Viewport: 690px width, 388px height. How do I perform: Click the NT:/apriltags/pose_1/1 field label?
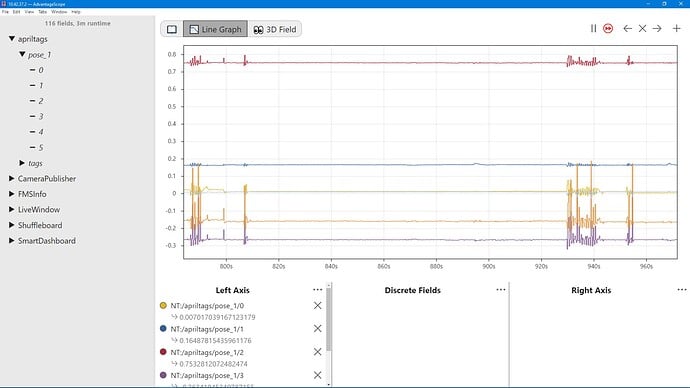(207, 329)
